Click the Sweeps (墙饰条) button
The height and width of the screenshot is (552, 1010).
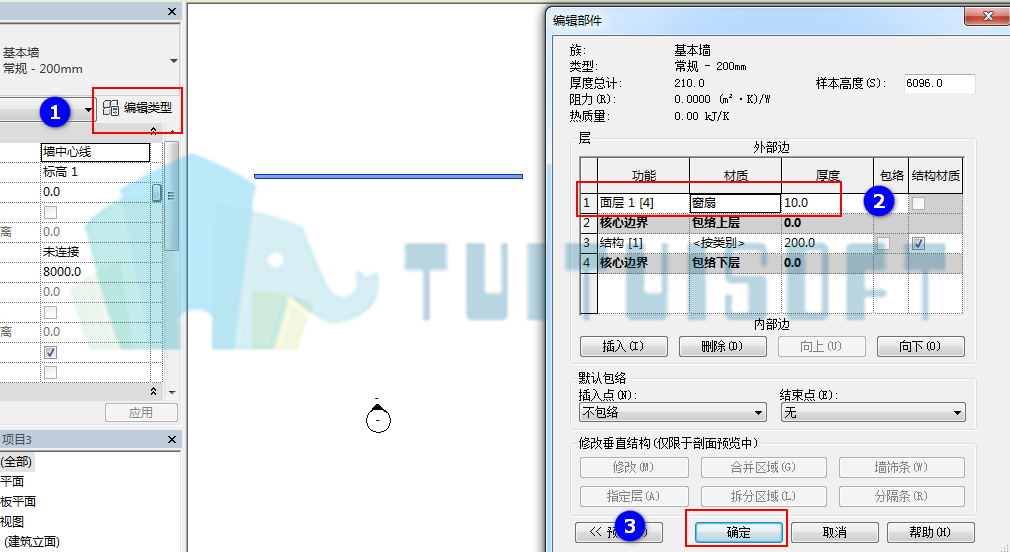click(x=901, y=467)
